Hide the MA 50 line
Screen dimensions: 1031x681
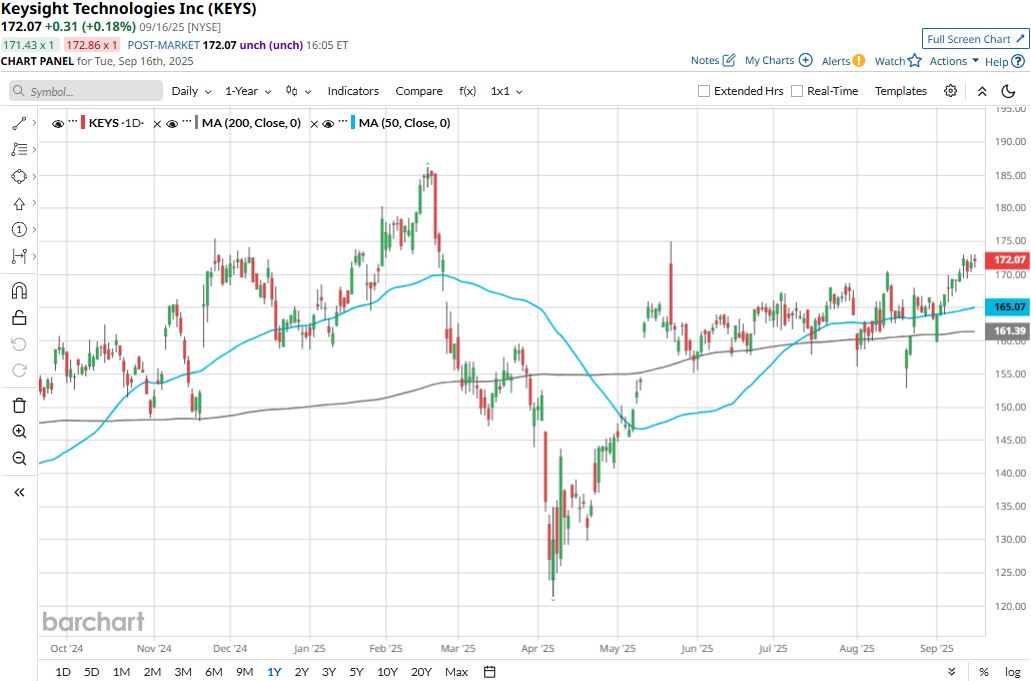(x=328, y=124)
